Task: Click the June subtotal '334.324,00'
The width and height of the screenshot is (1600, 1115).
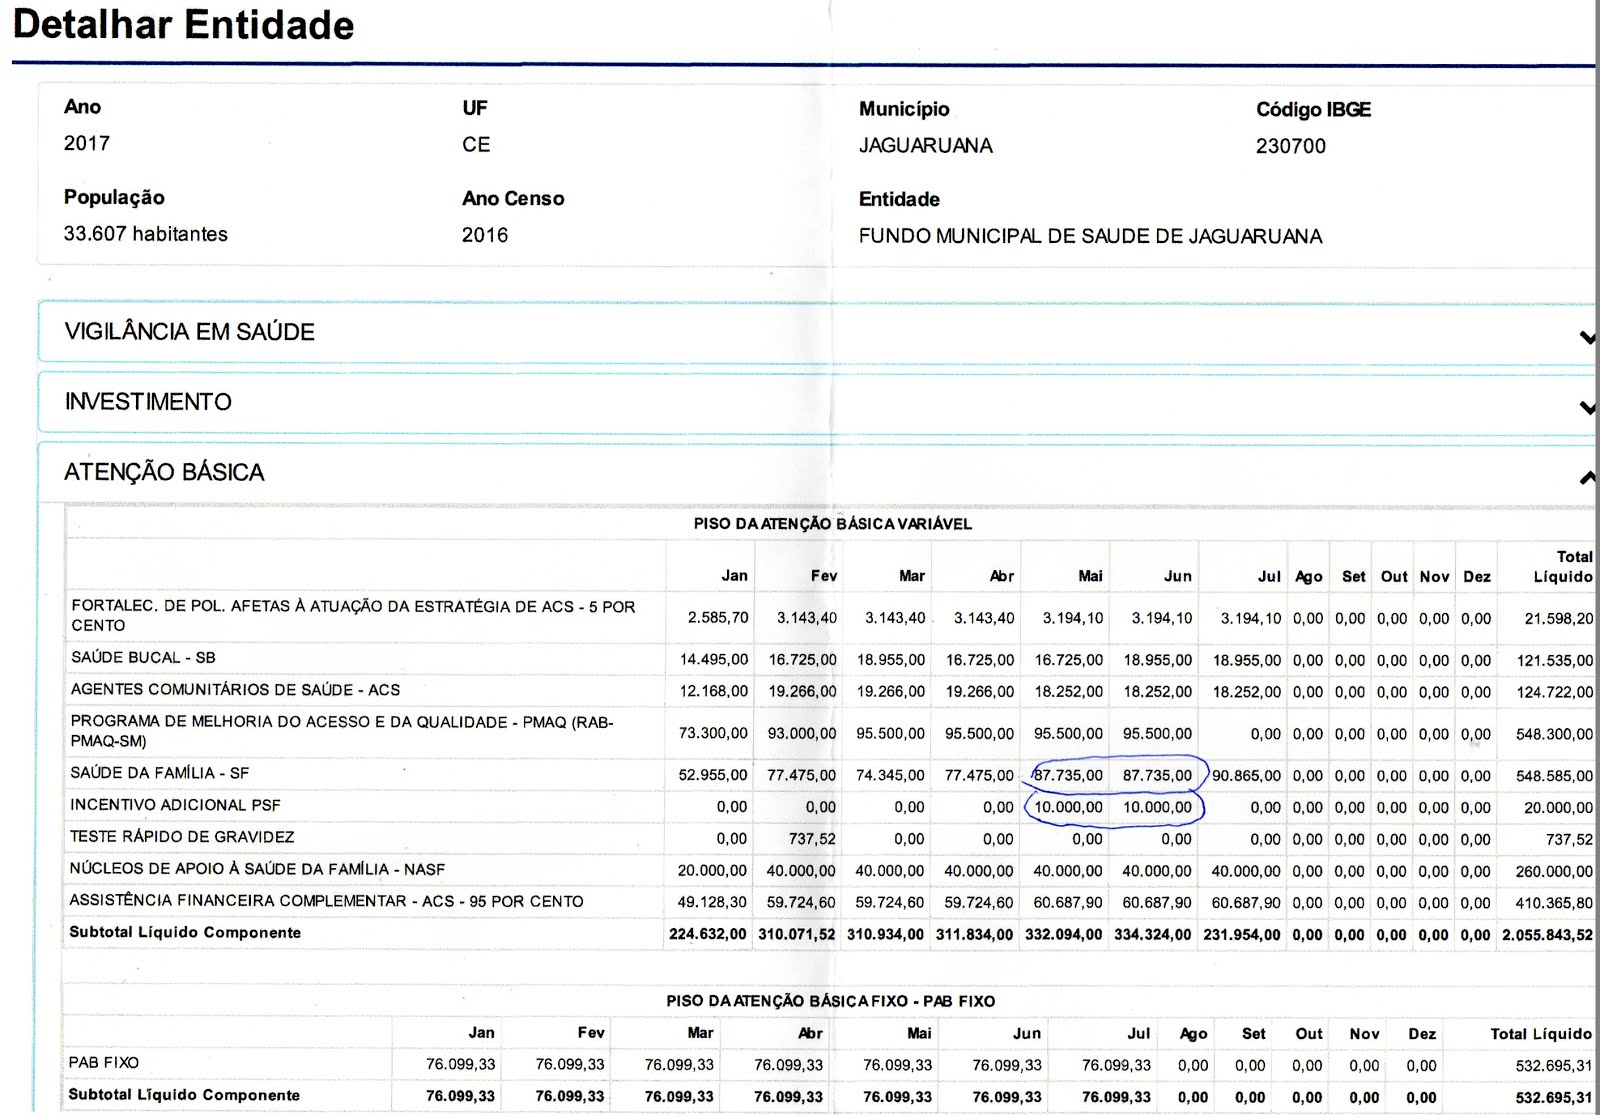Action: [1153, 935]
